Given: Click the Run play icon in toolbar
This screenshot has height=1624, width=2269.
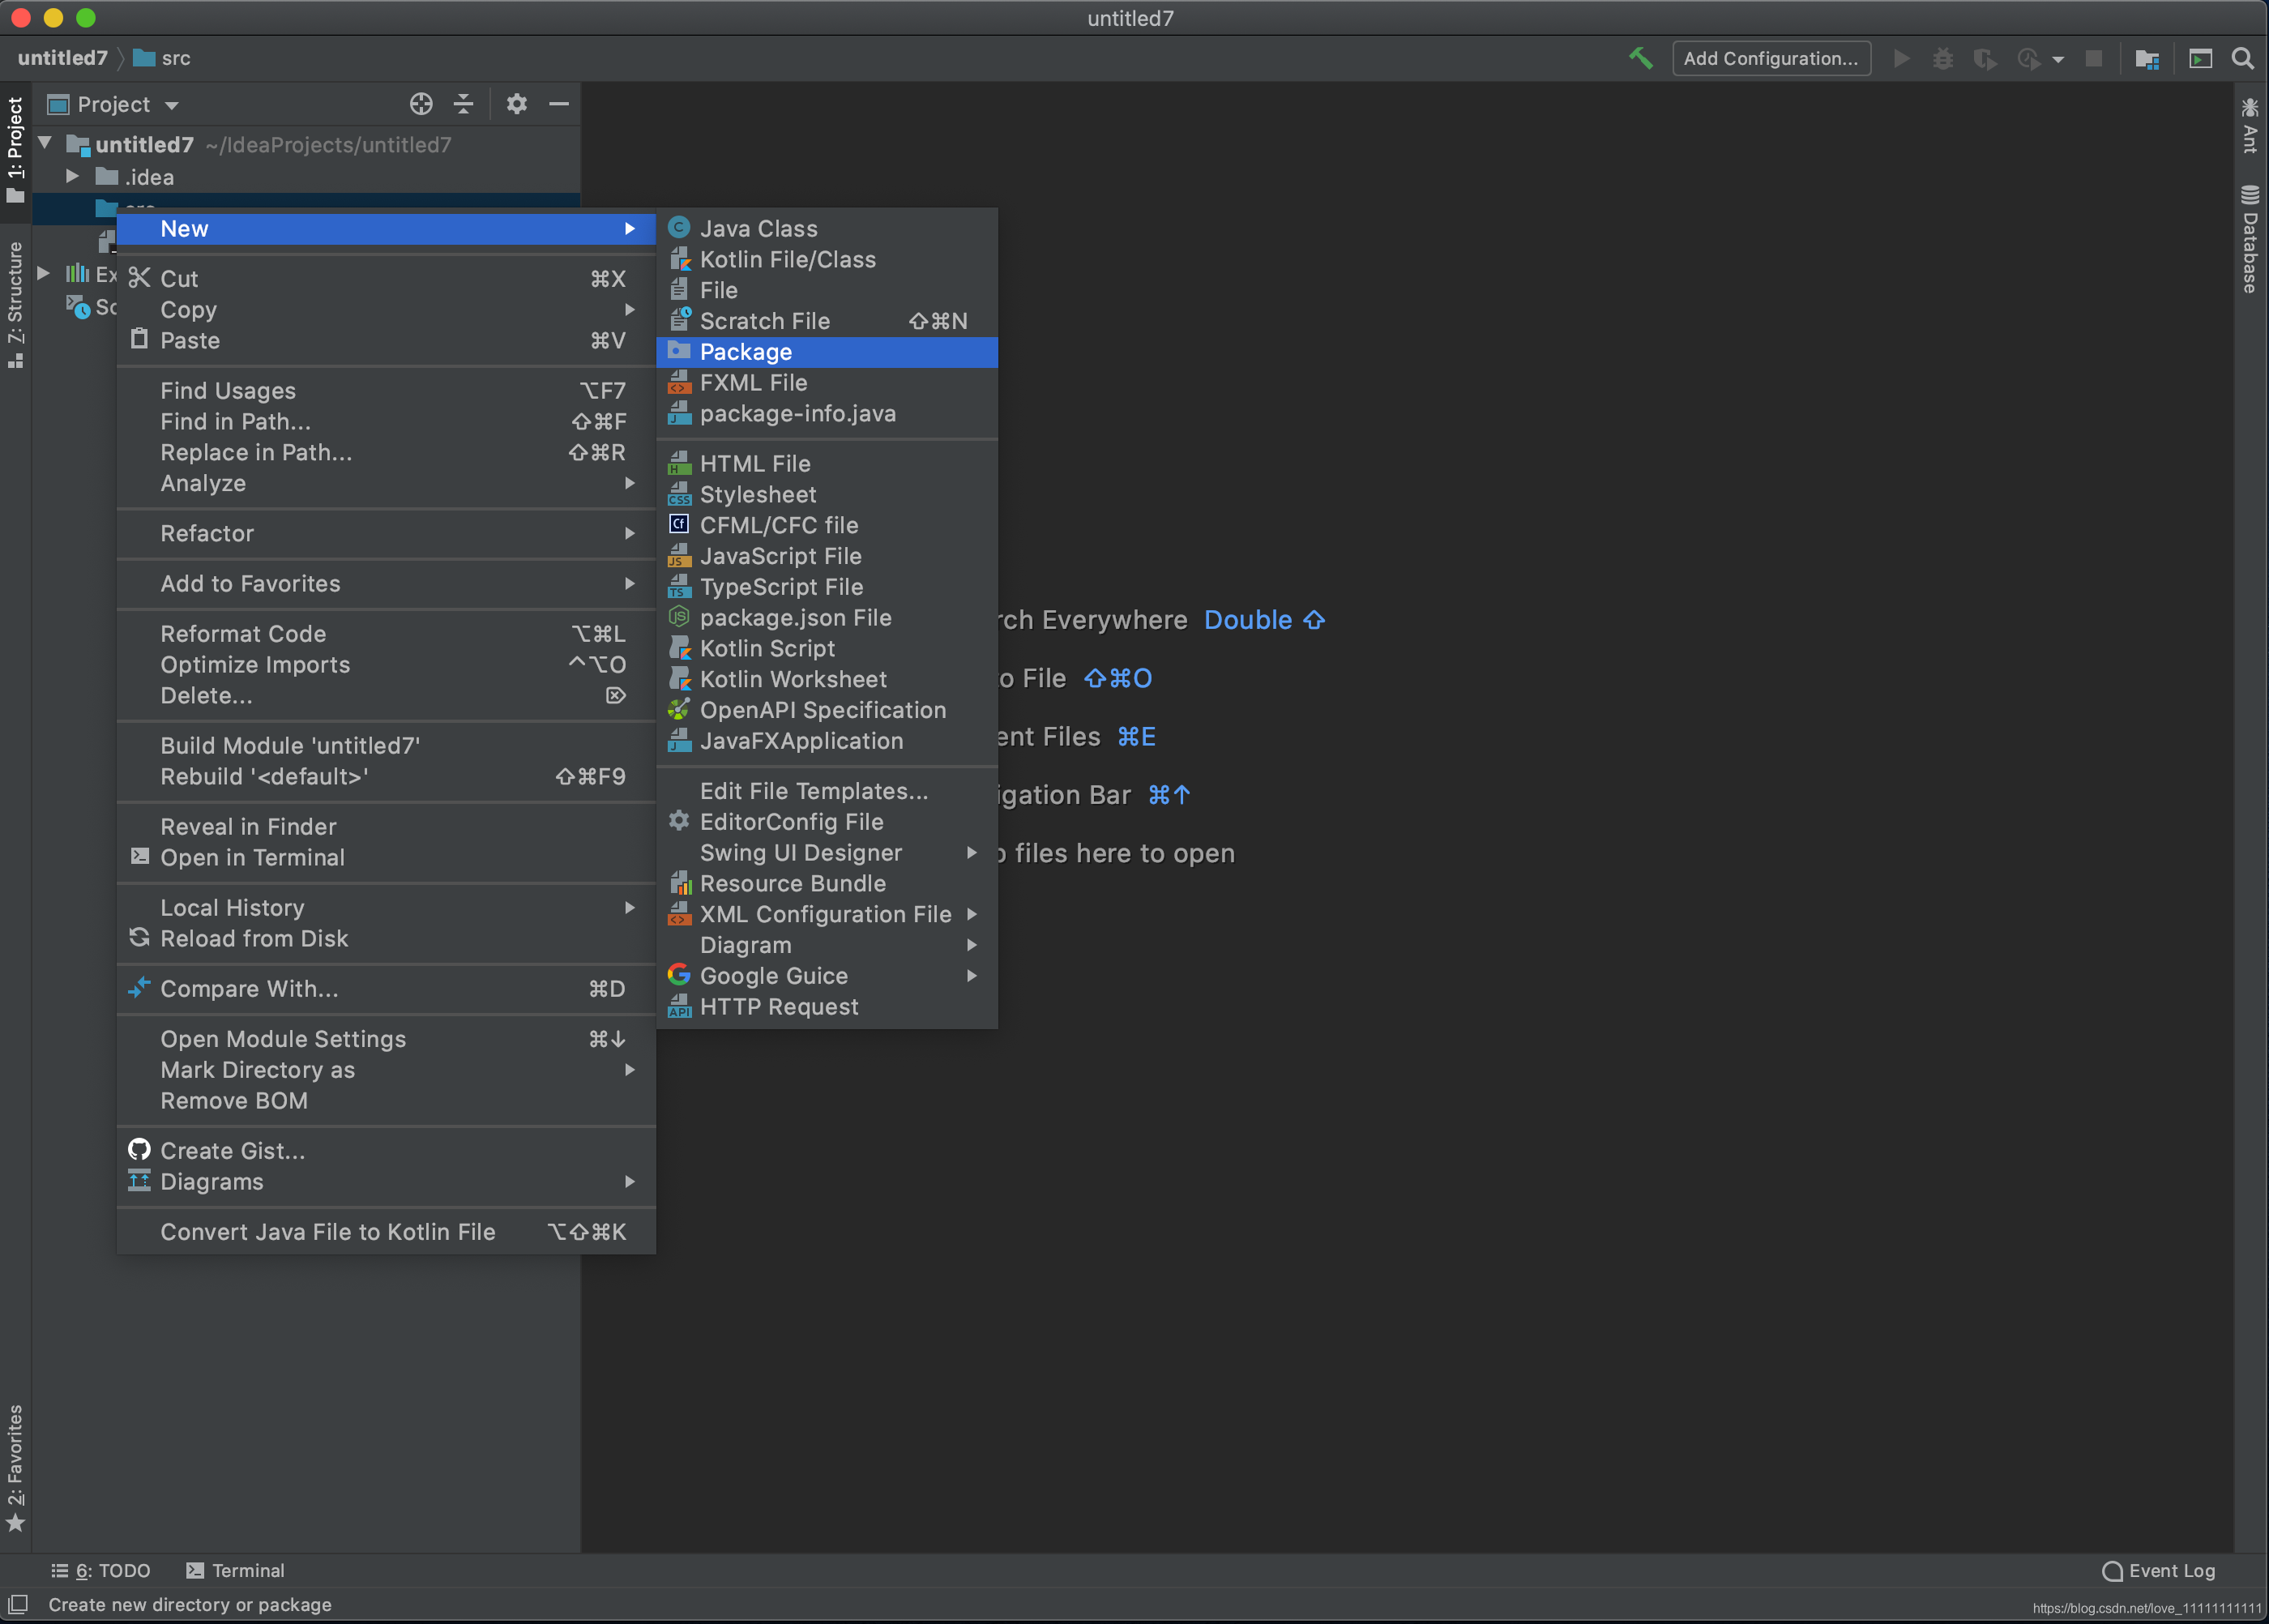Looking at the screenshot, I should point(1901,59).
